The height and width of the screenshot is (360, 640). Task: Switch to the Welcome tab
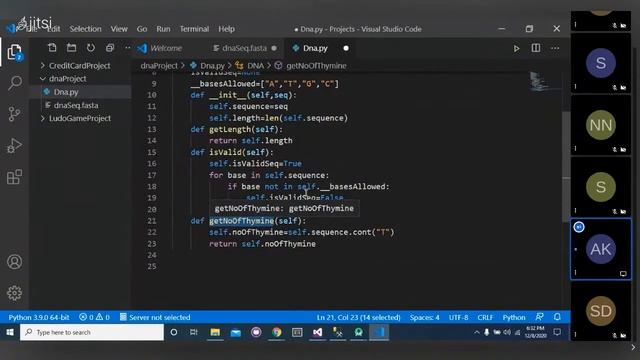166,48
